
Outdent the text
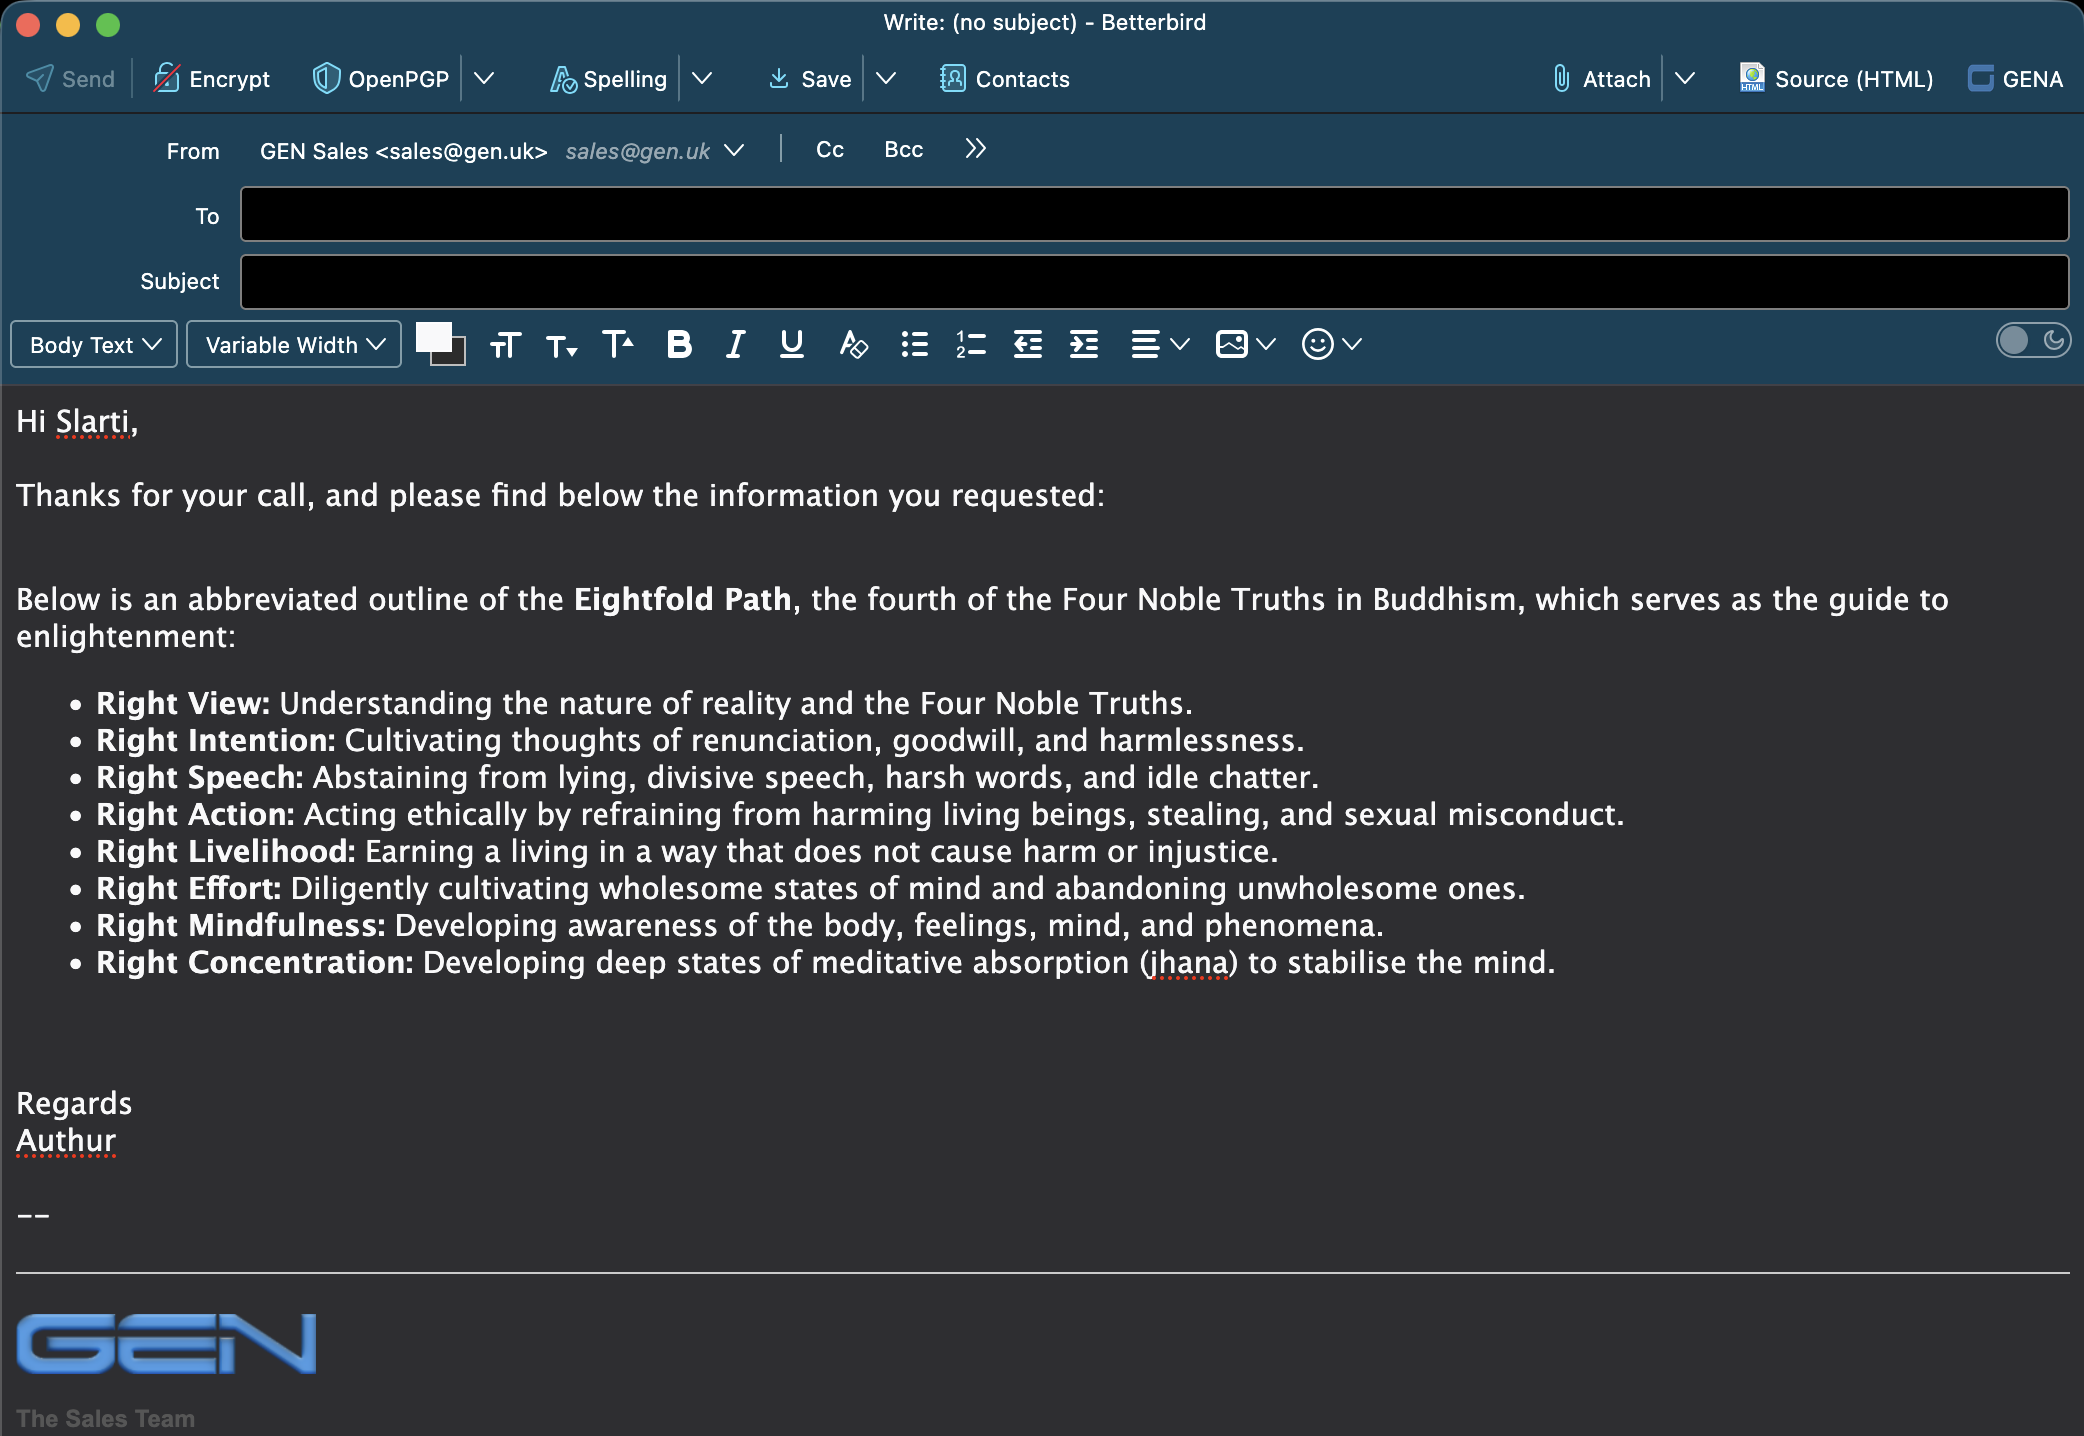(x=1028, y=345)
